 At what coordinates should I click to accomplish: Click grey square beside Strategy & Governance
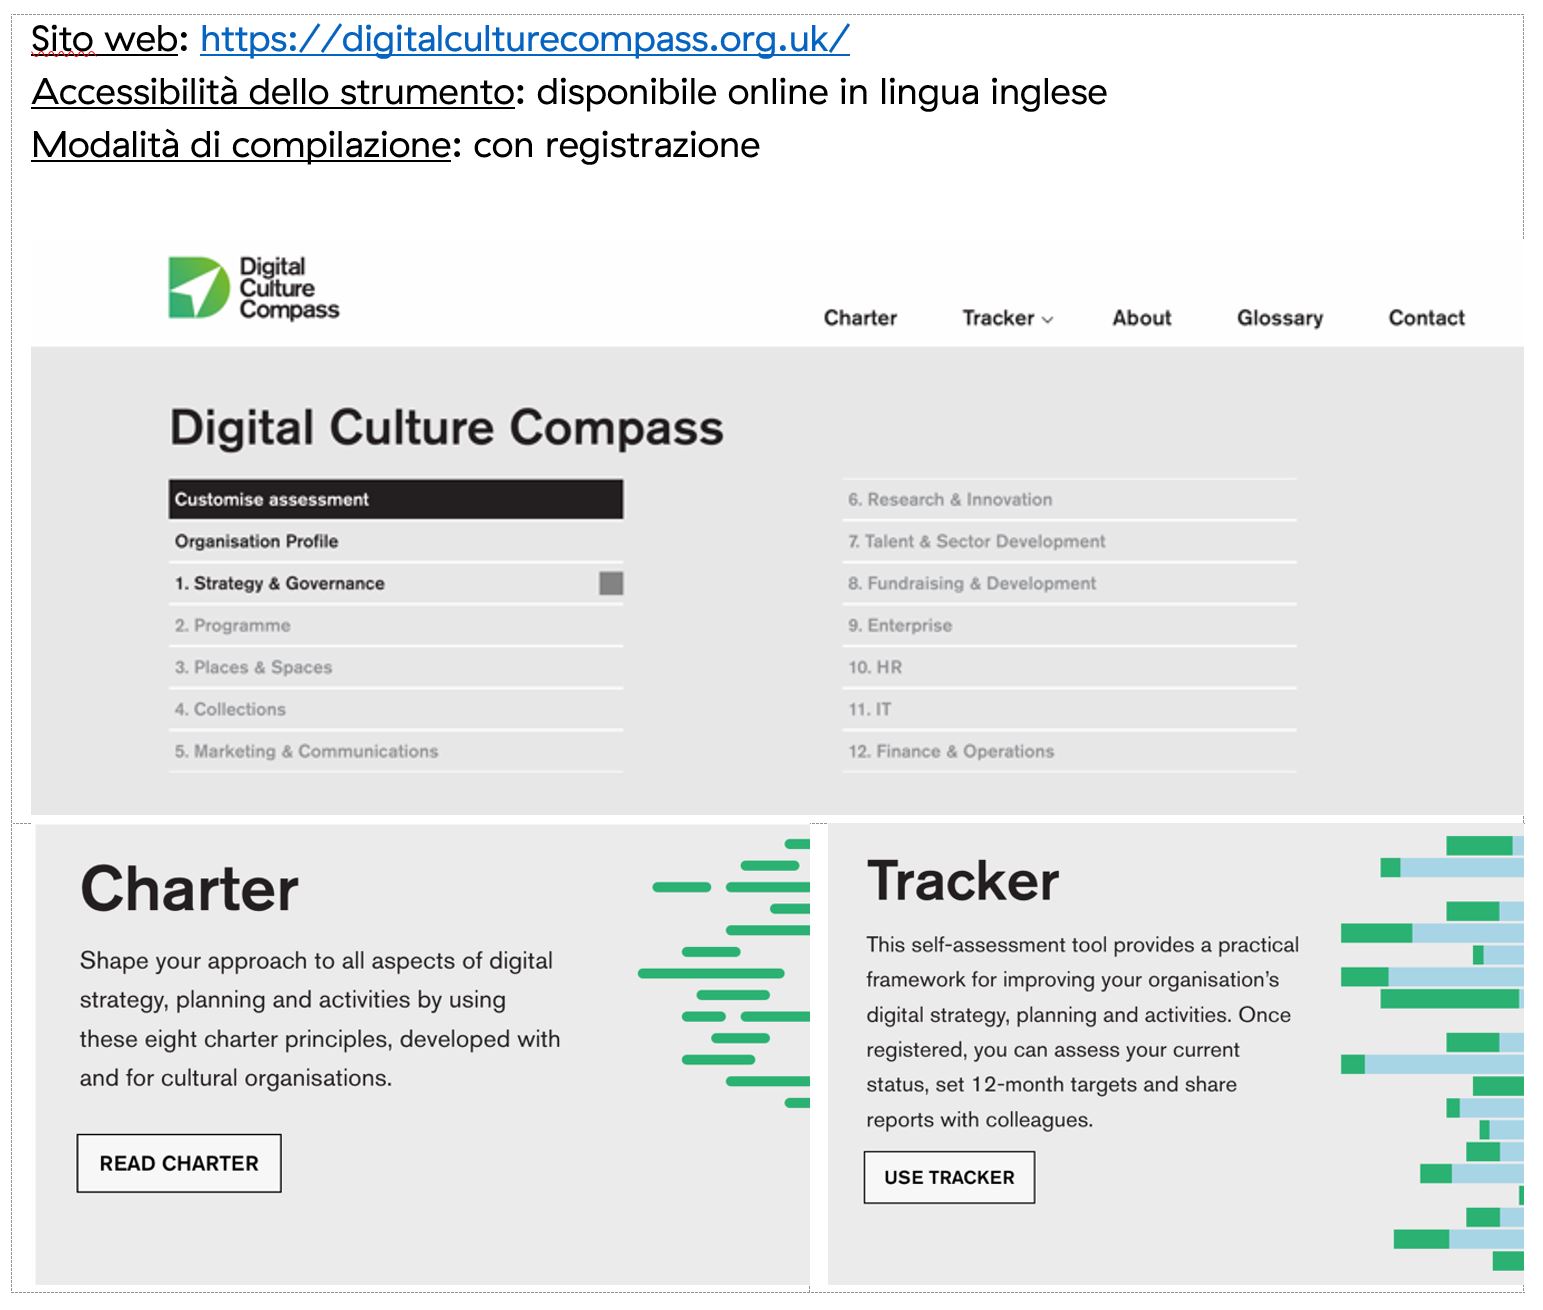[x=611, y=583]
